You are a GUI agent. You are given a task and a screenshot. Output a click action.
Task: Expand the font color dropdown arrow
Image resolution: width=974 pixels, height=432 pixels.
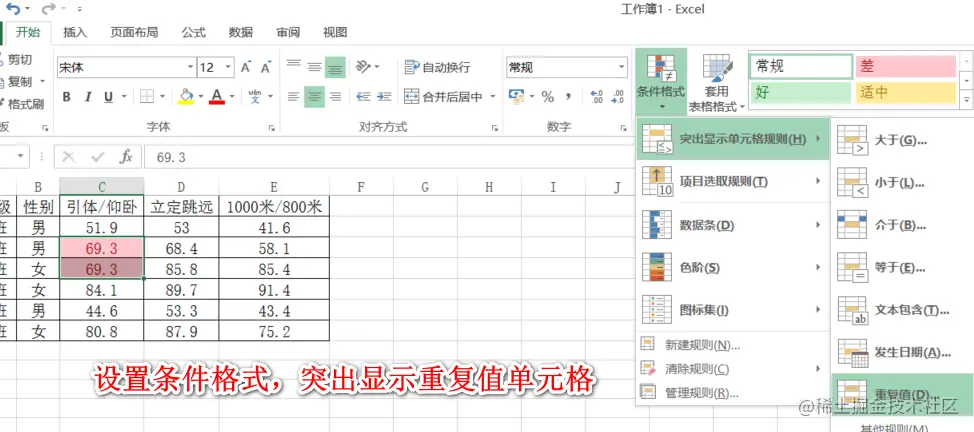click(232, 96)
